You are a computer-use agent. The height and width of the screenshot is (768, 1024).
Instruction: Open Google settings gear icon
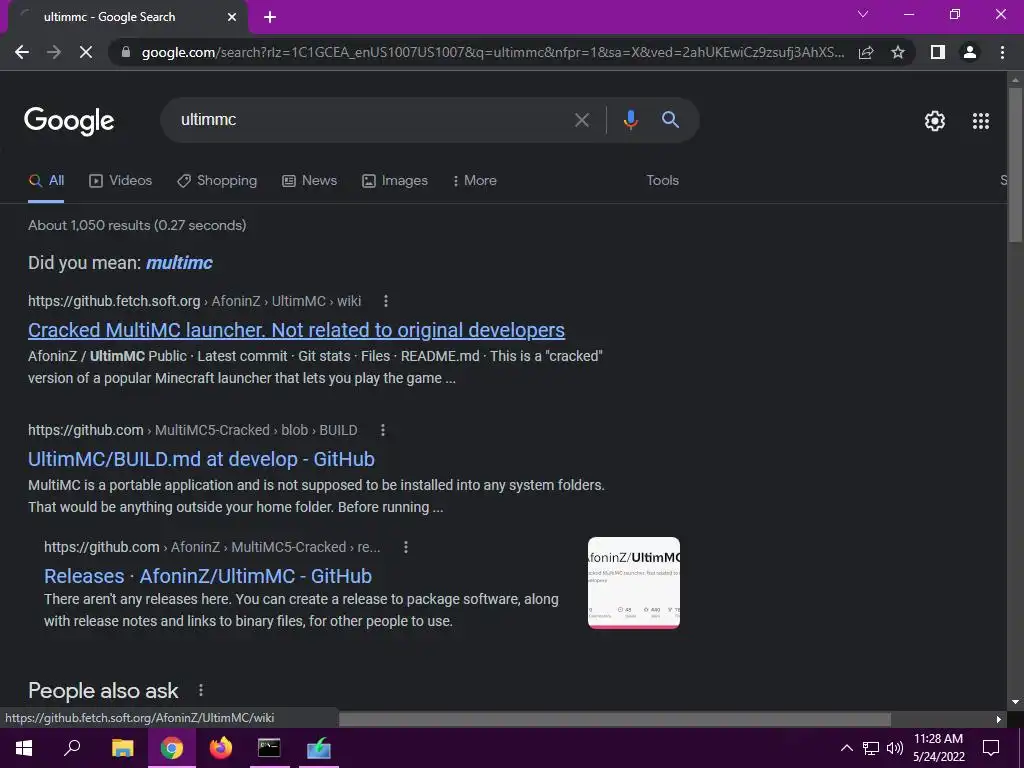pyautogui.click(x=935, y=121)
